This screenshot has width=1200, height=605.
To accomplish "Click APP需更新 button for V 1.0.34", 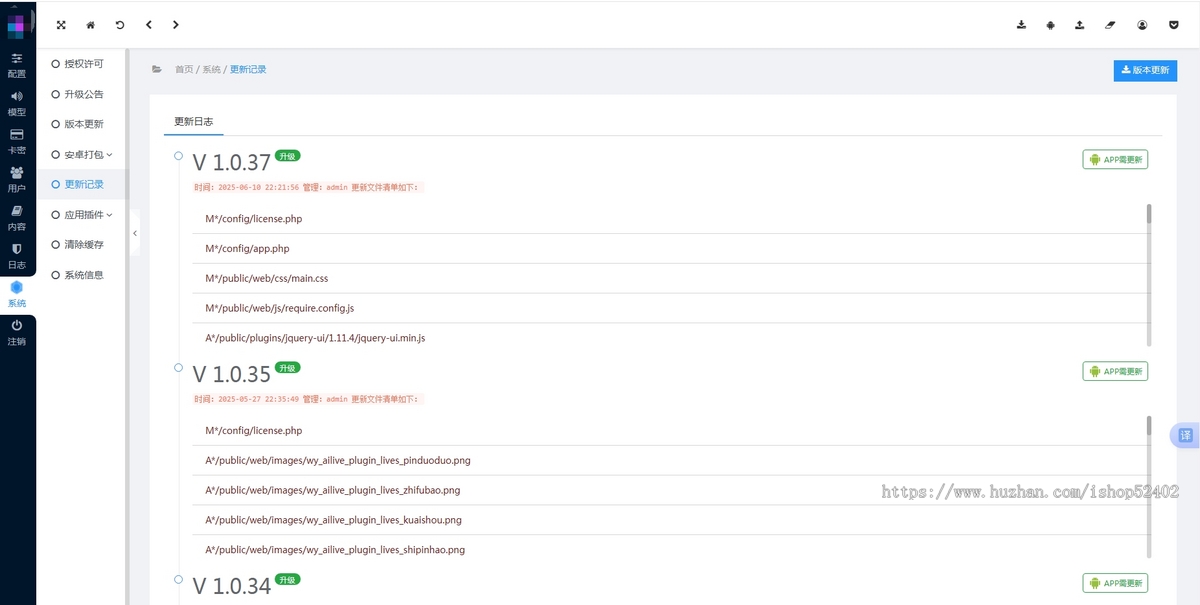I will pos(1115,583).
